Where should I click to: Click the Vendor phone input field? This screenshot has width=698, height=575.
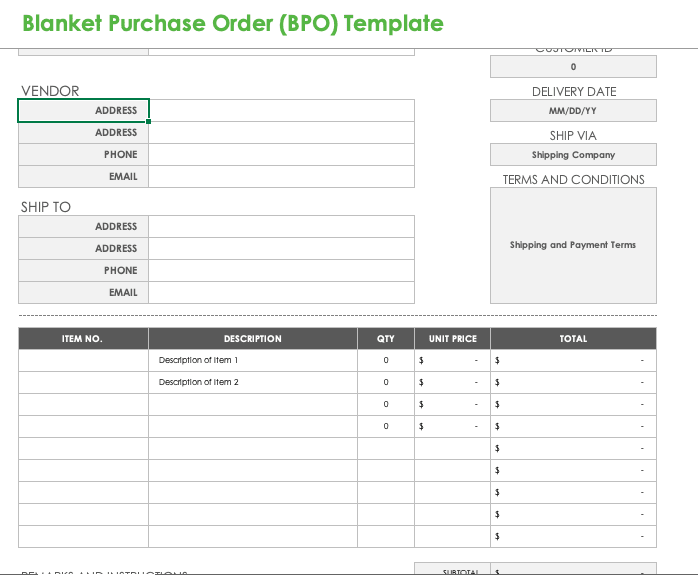point(281,154)
